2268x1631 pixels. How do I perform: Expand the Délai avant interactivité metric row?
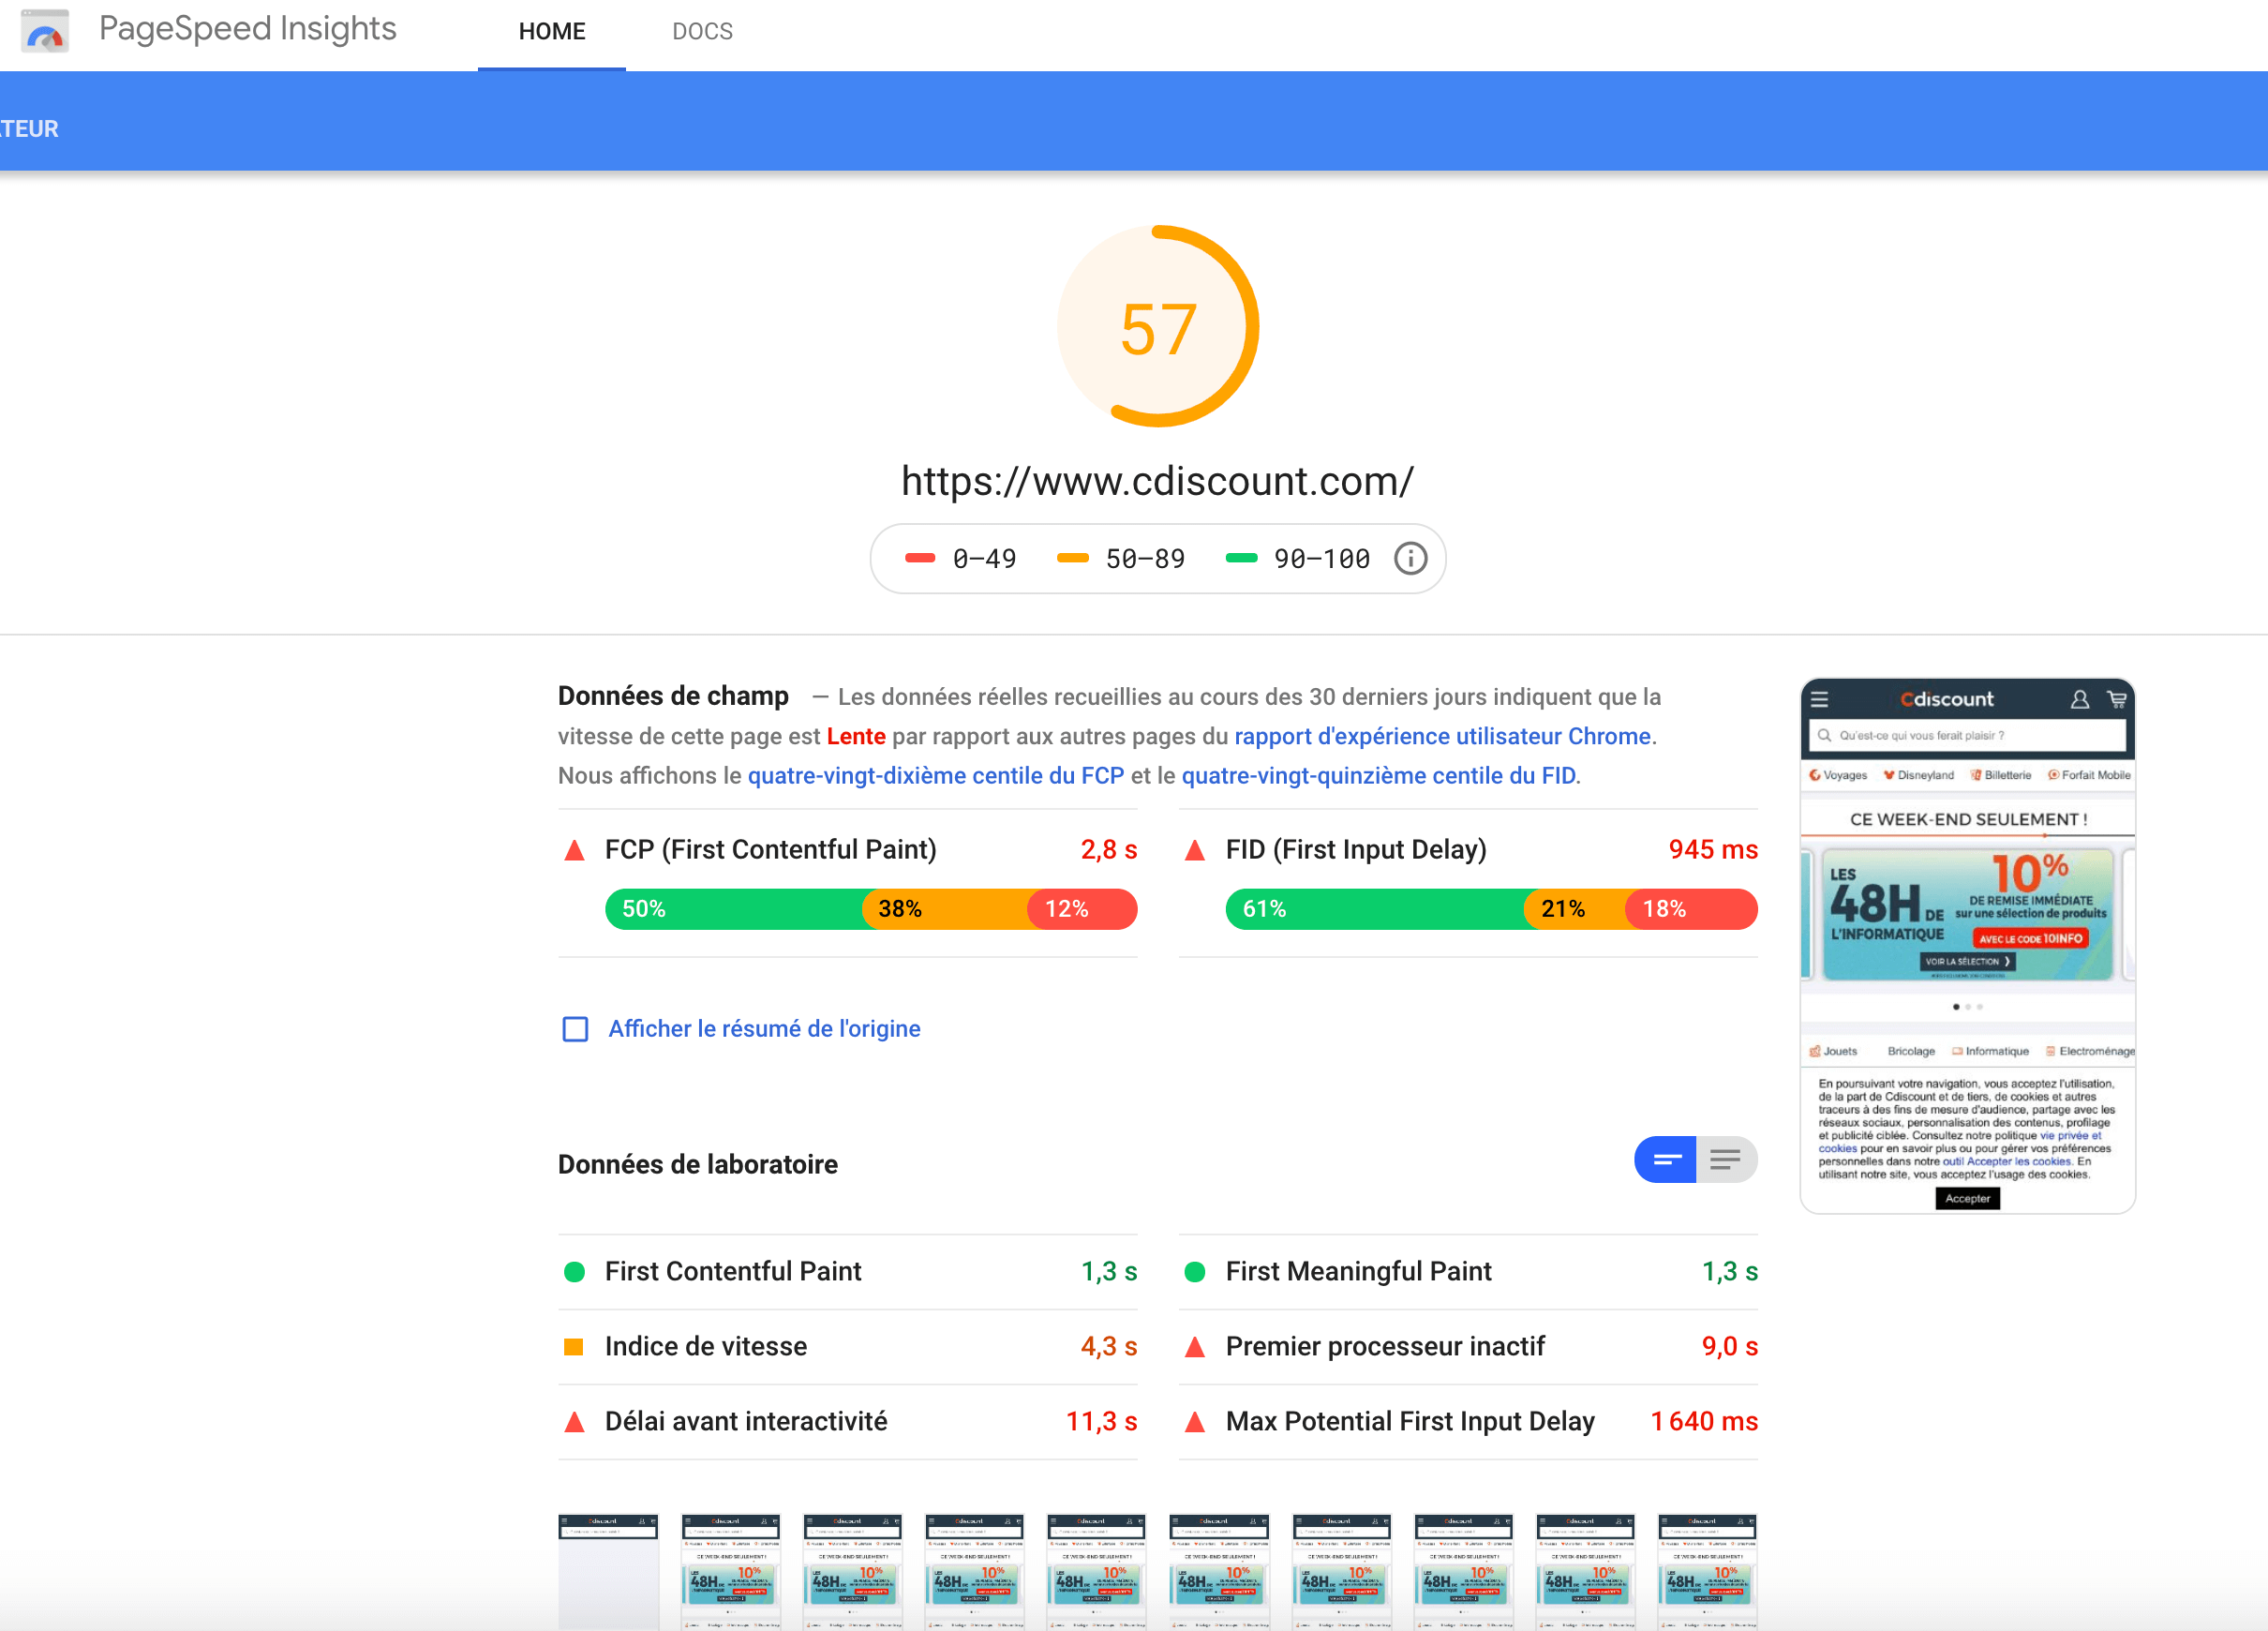coord(746,1421)
